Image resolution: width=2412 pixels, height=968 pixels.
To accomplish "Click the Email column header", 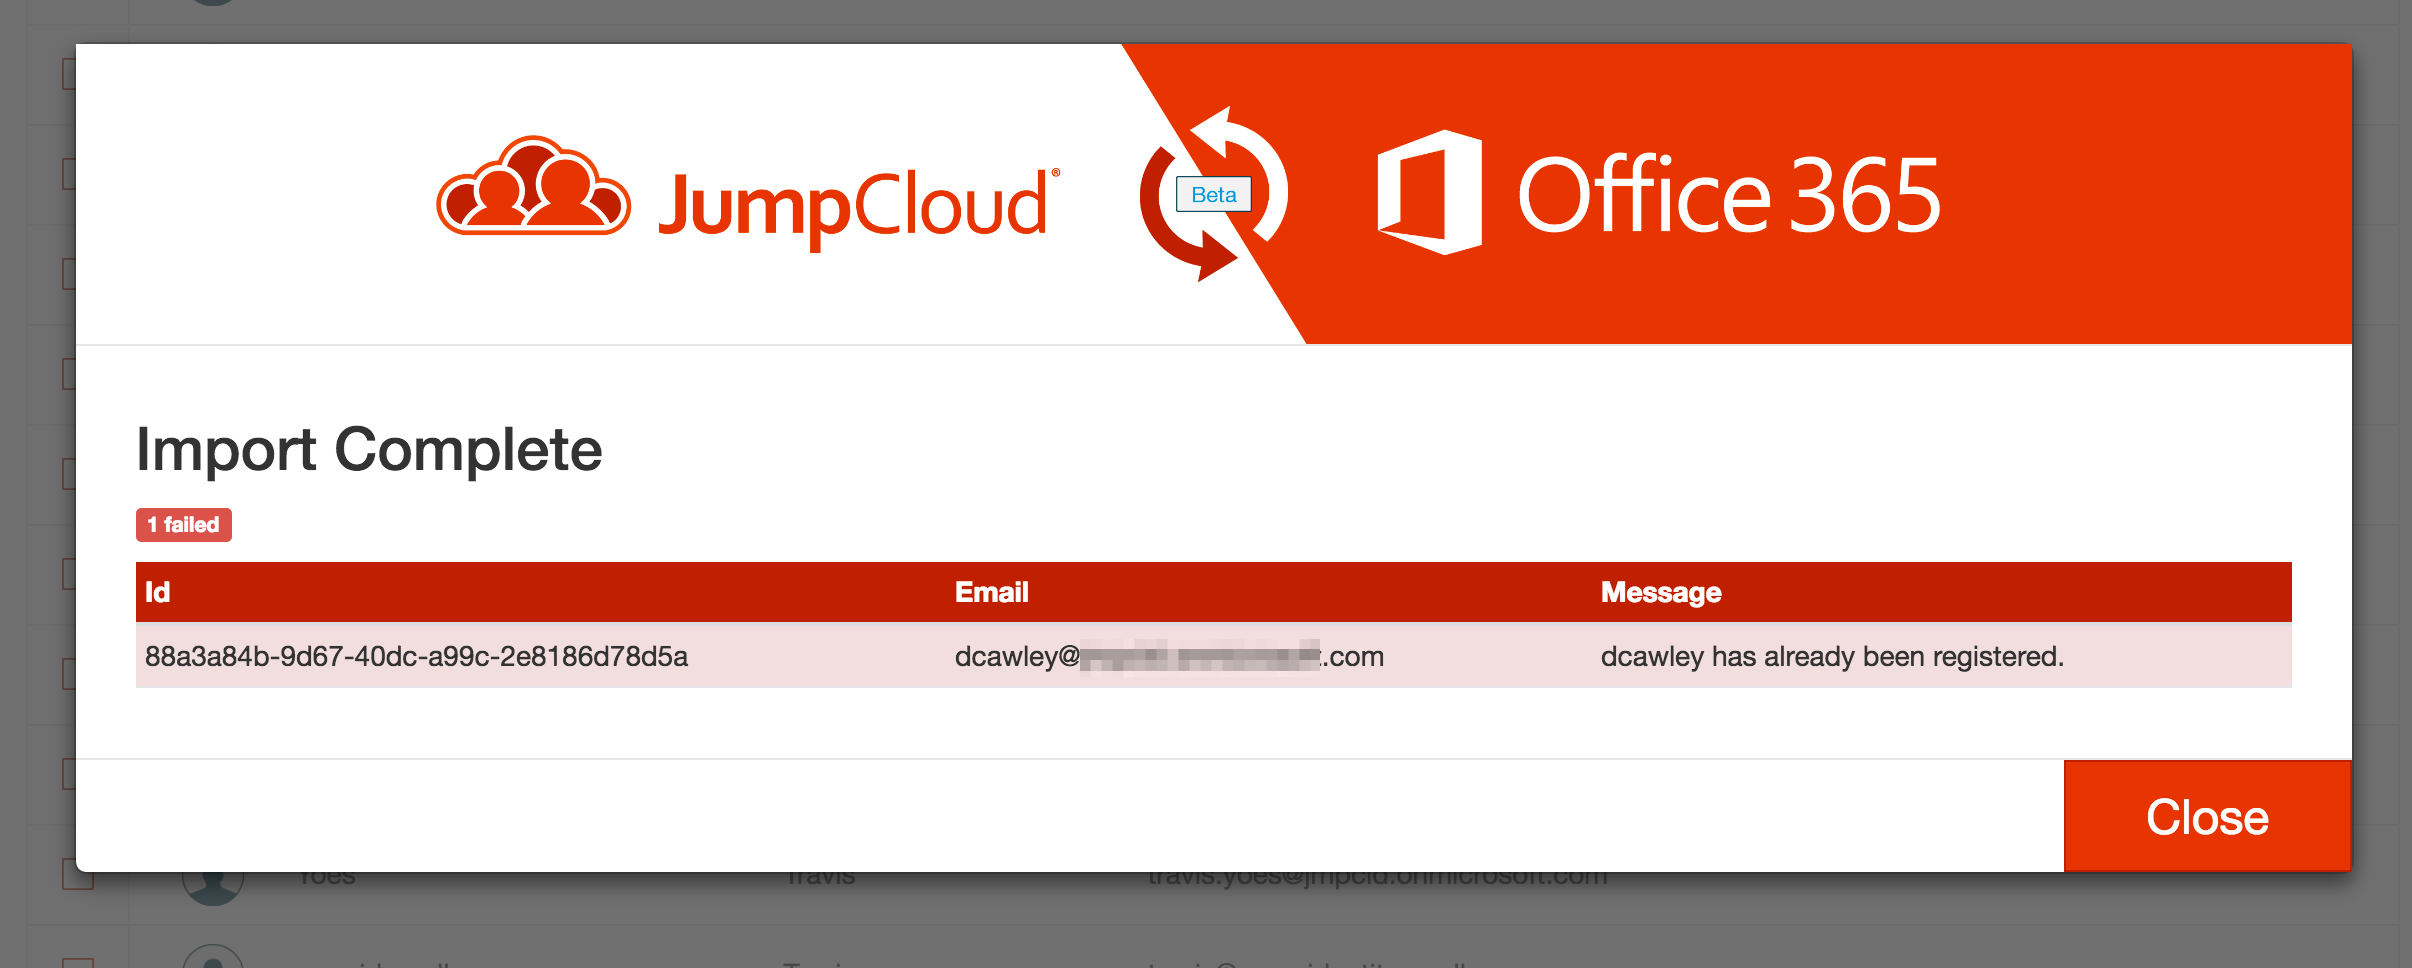I will point(991,592).
